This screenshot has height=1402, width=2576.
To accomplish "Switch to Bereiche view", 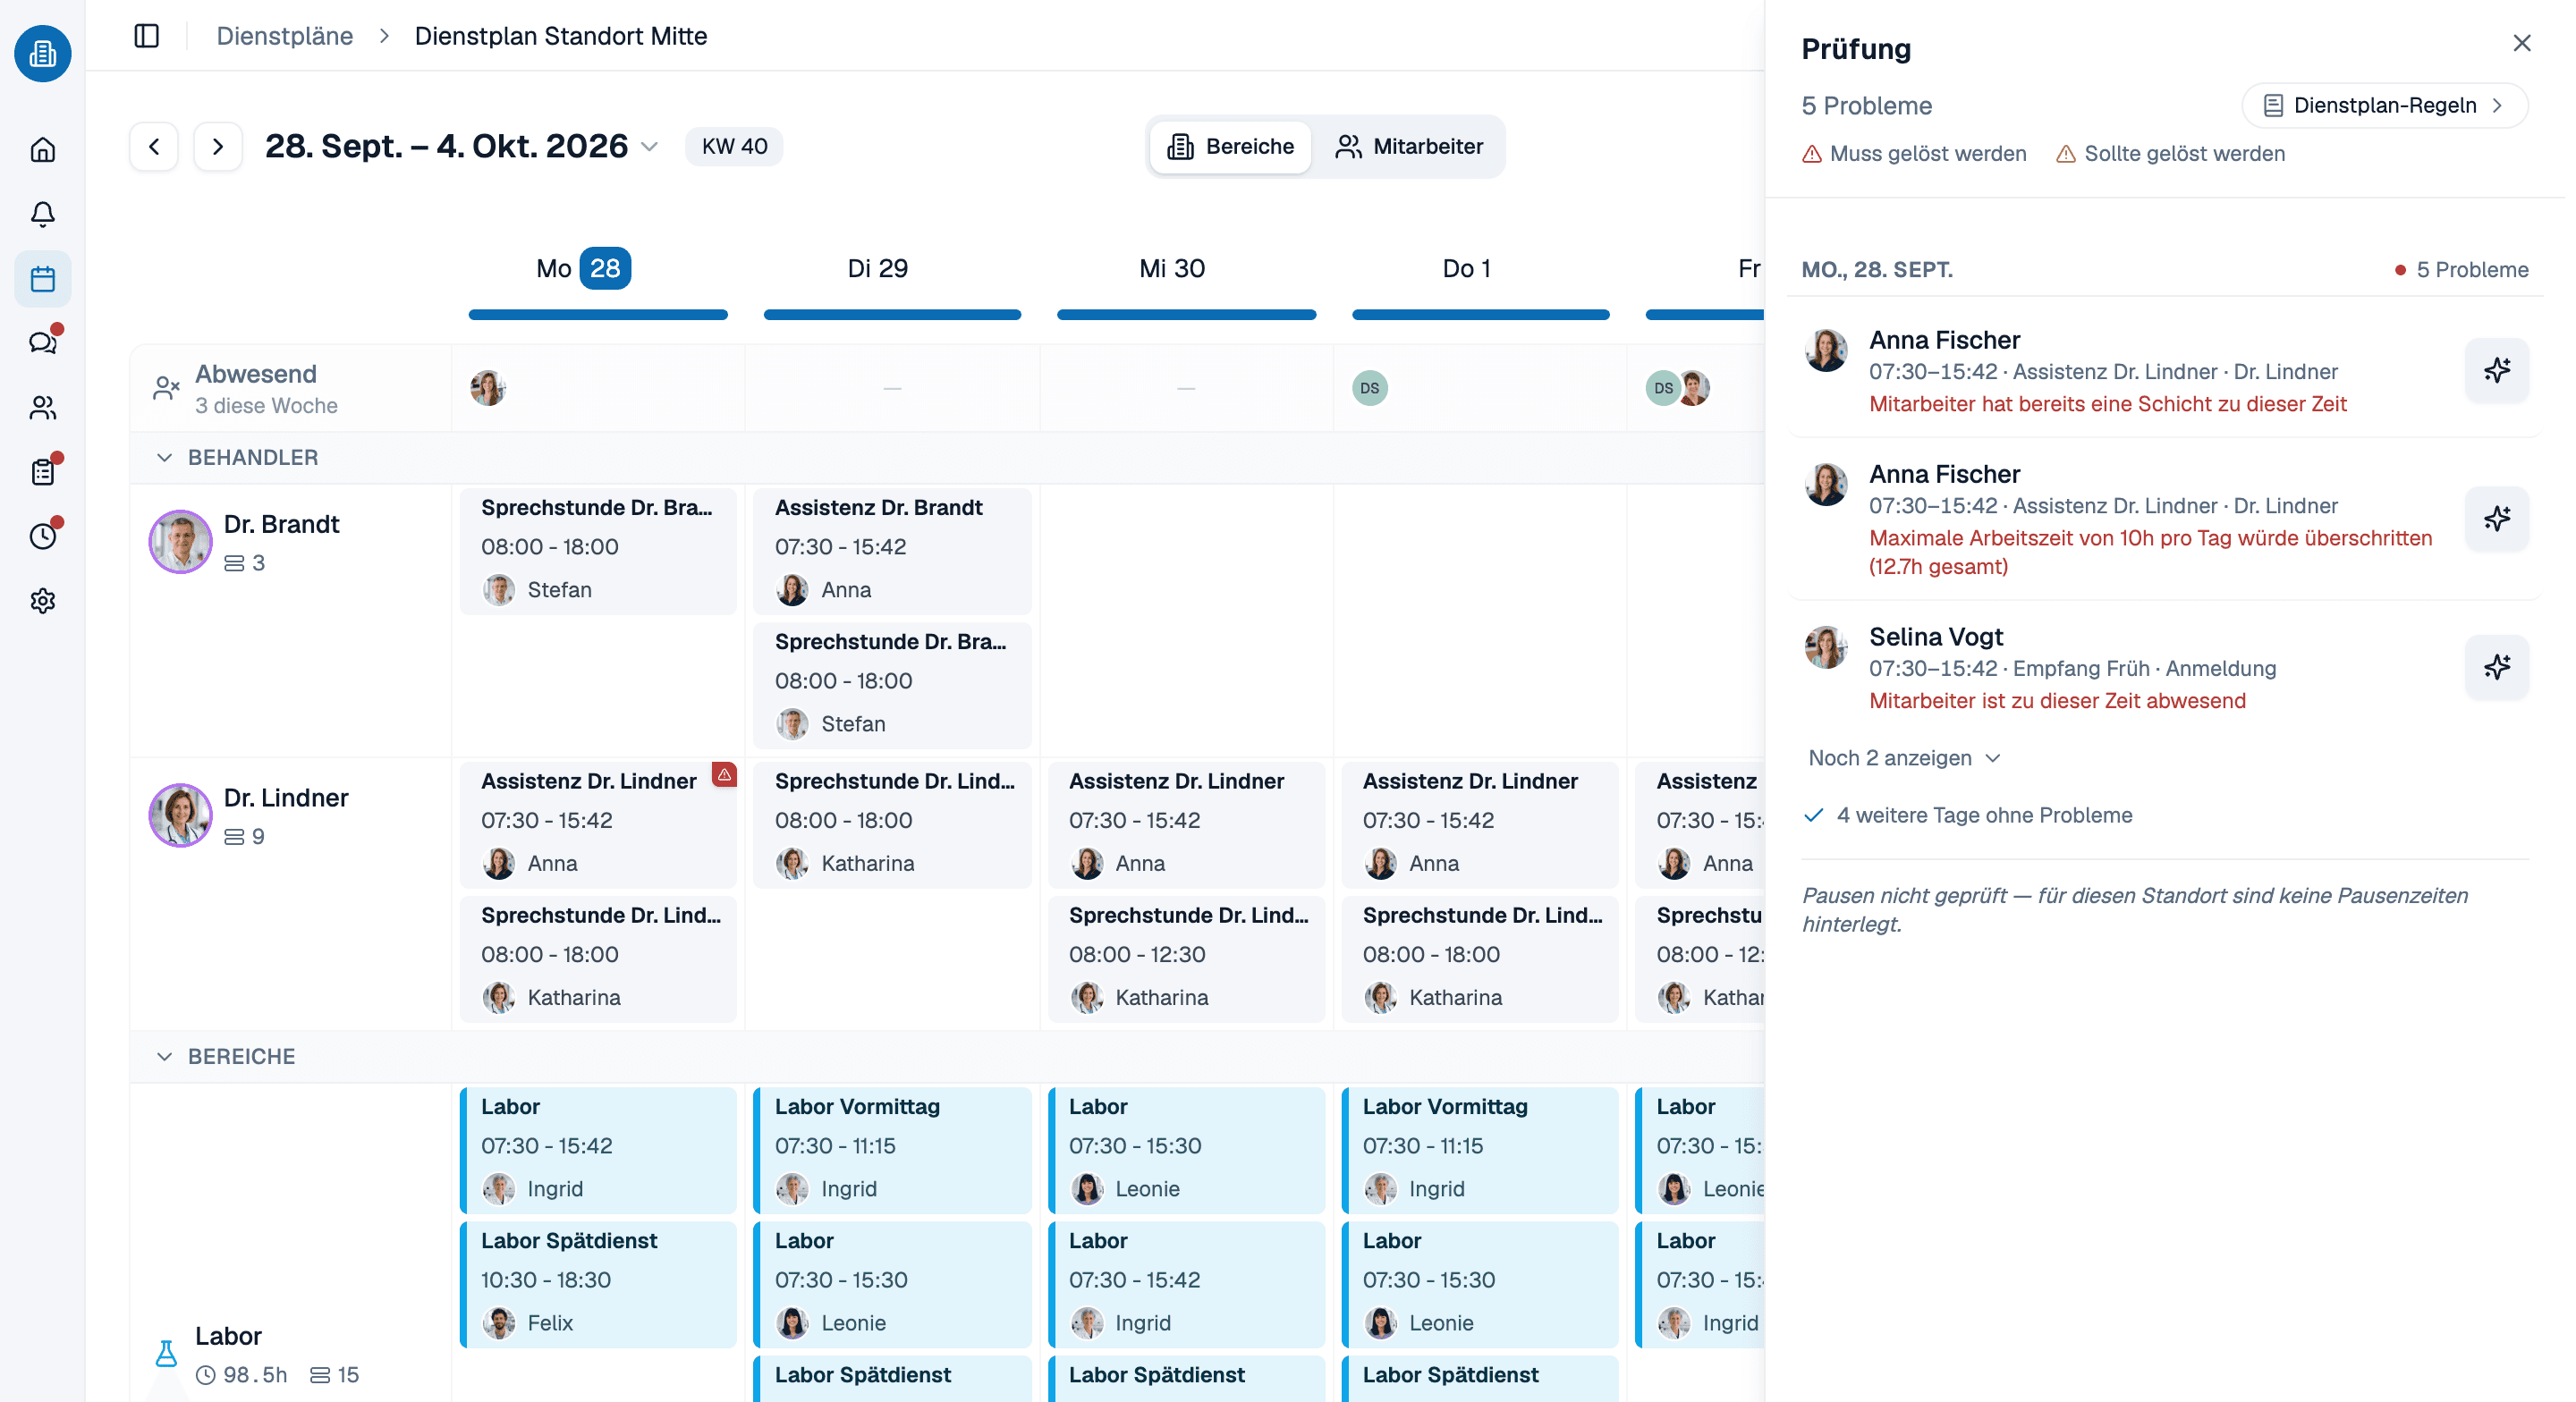I will (1230, 147).
